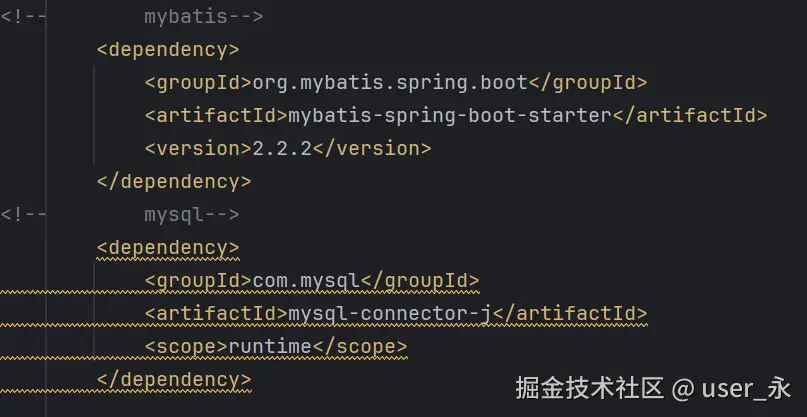807x417 pixels.
Task: Click the closing </version> tag
Action: tap(371, 149)
